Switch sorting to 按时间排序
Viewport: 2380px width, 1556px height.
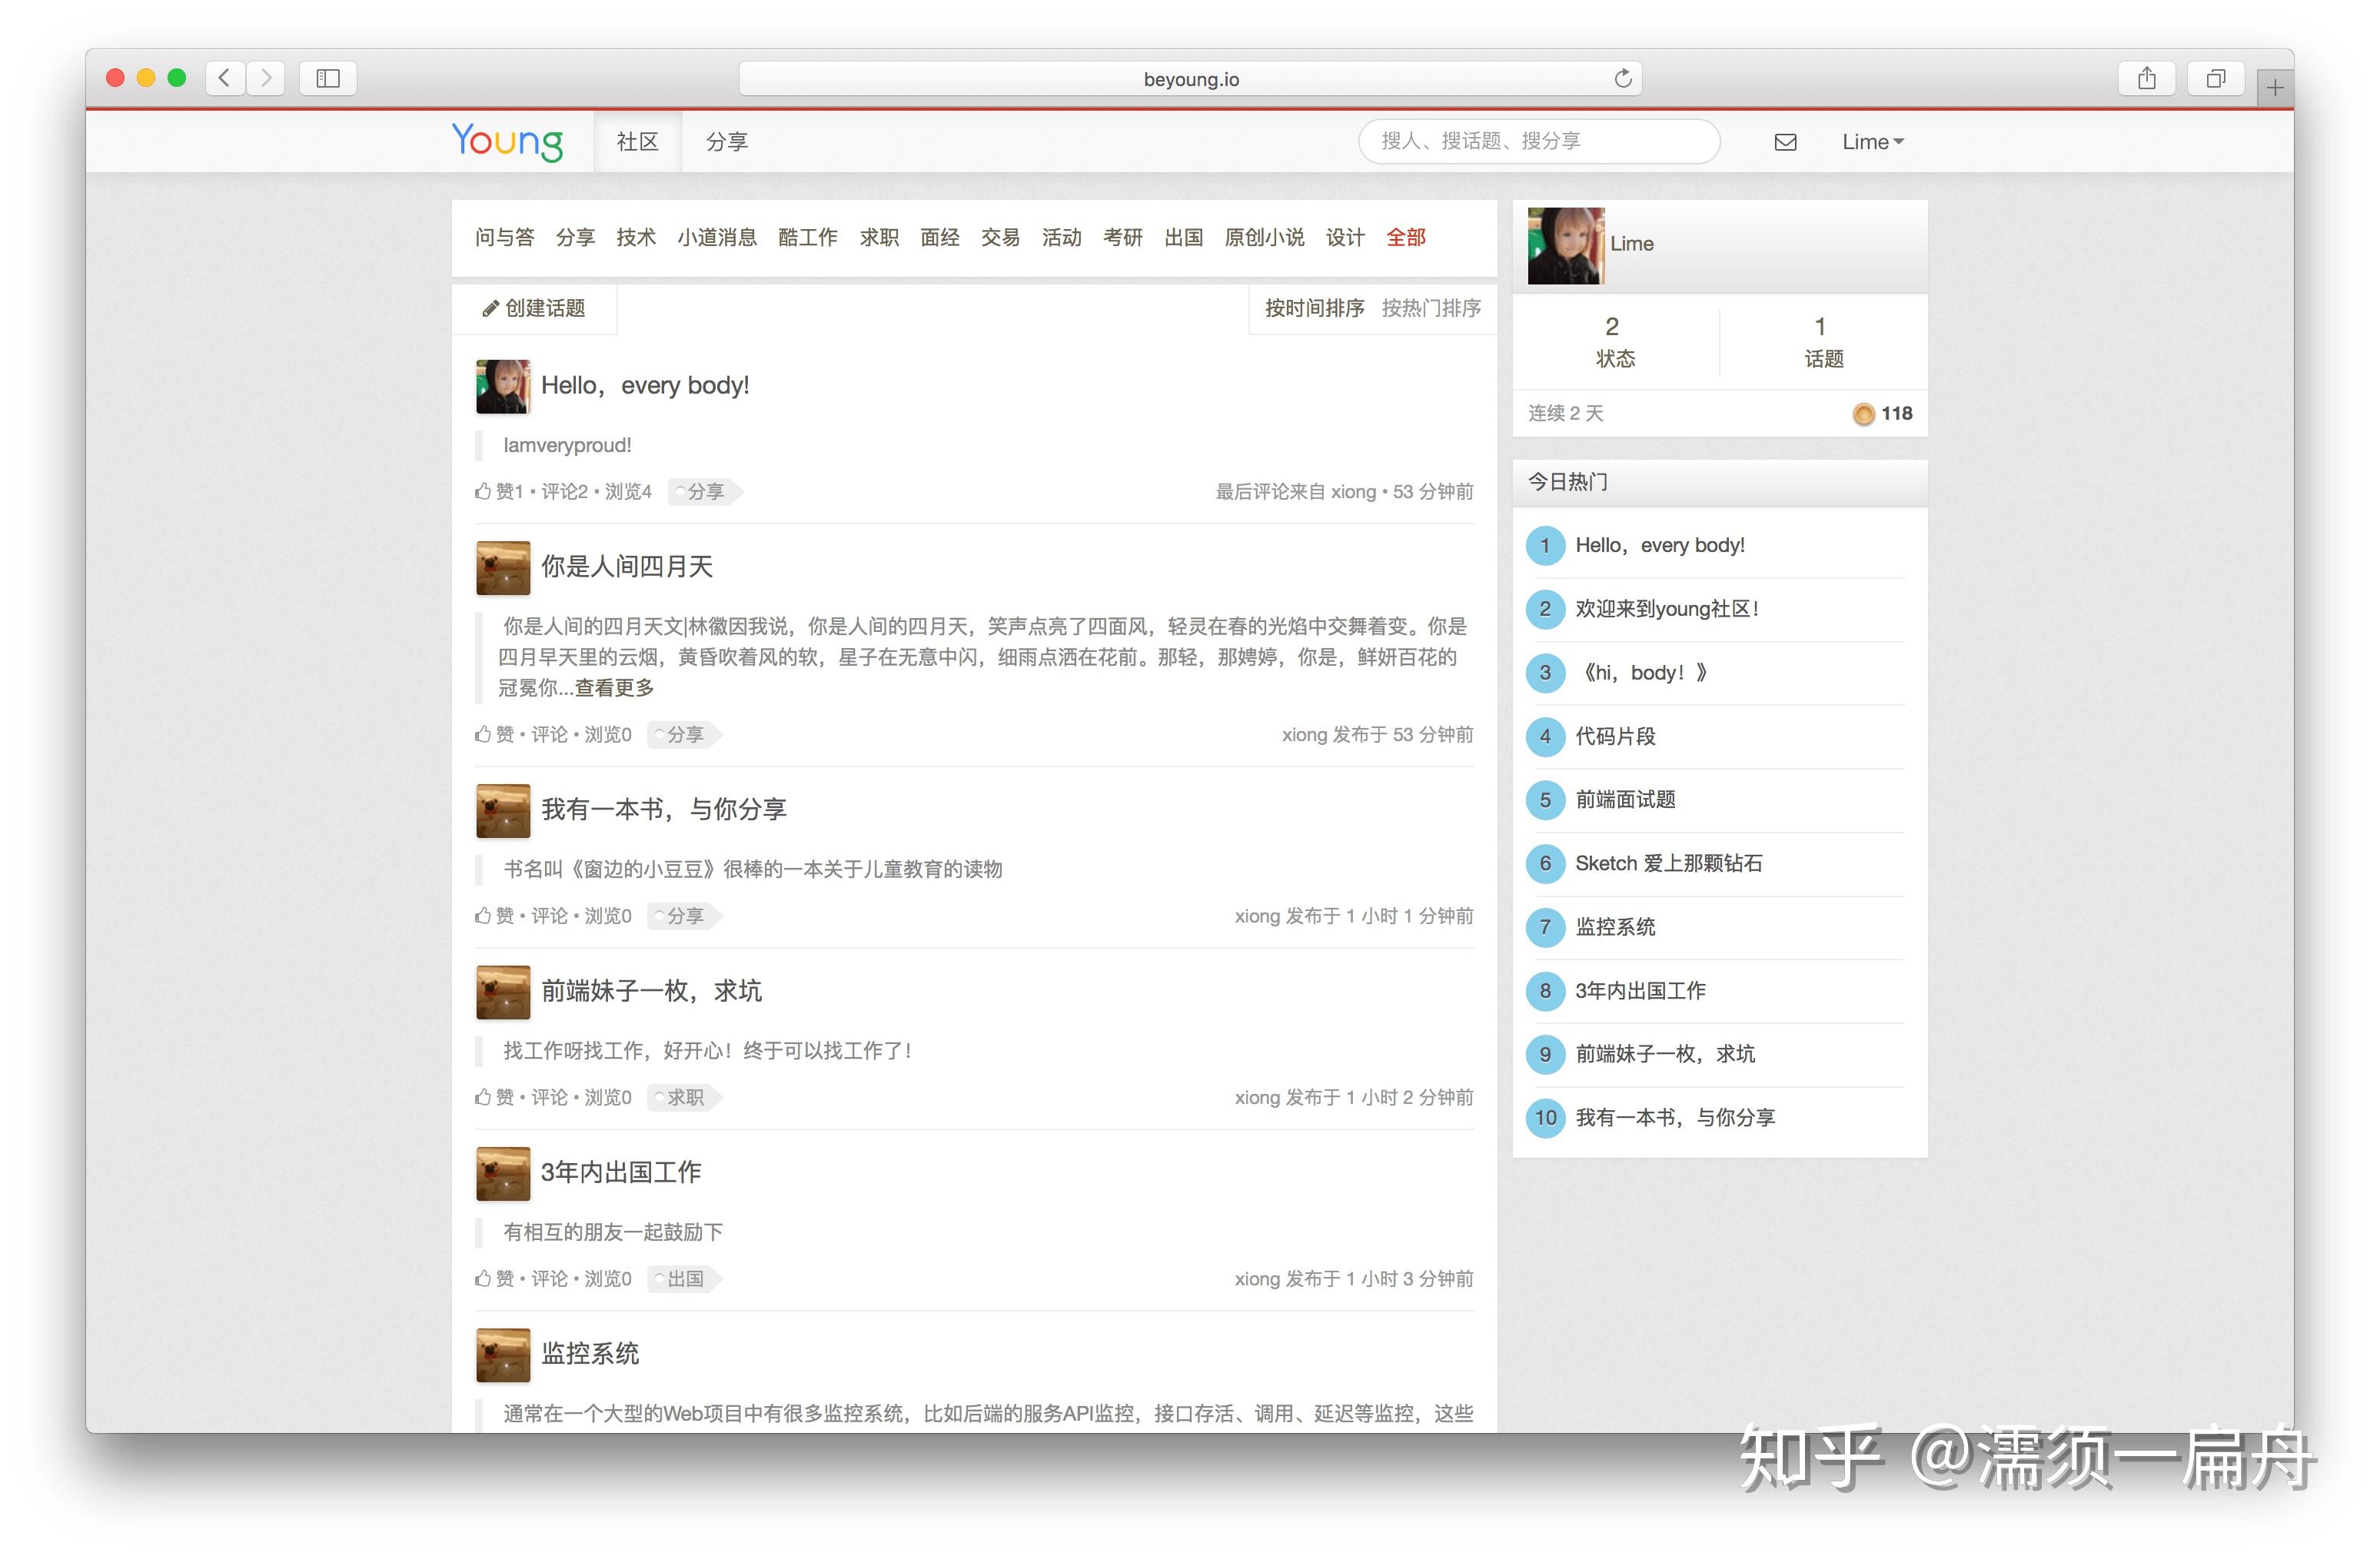coord(1313,309)
